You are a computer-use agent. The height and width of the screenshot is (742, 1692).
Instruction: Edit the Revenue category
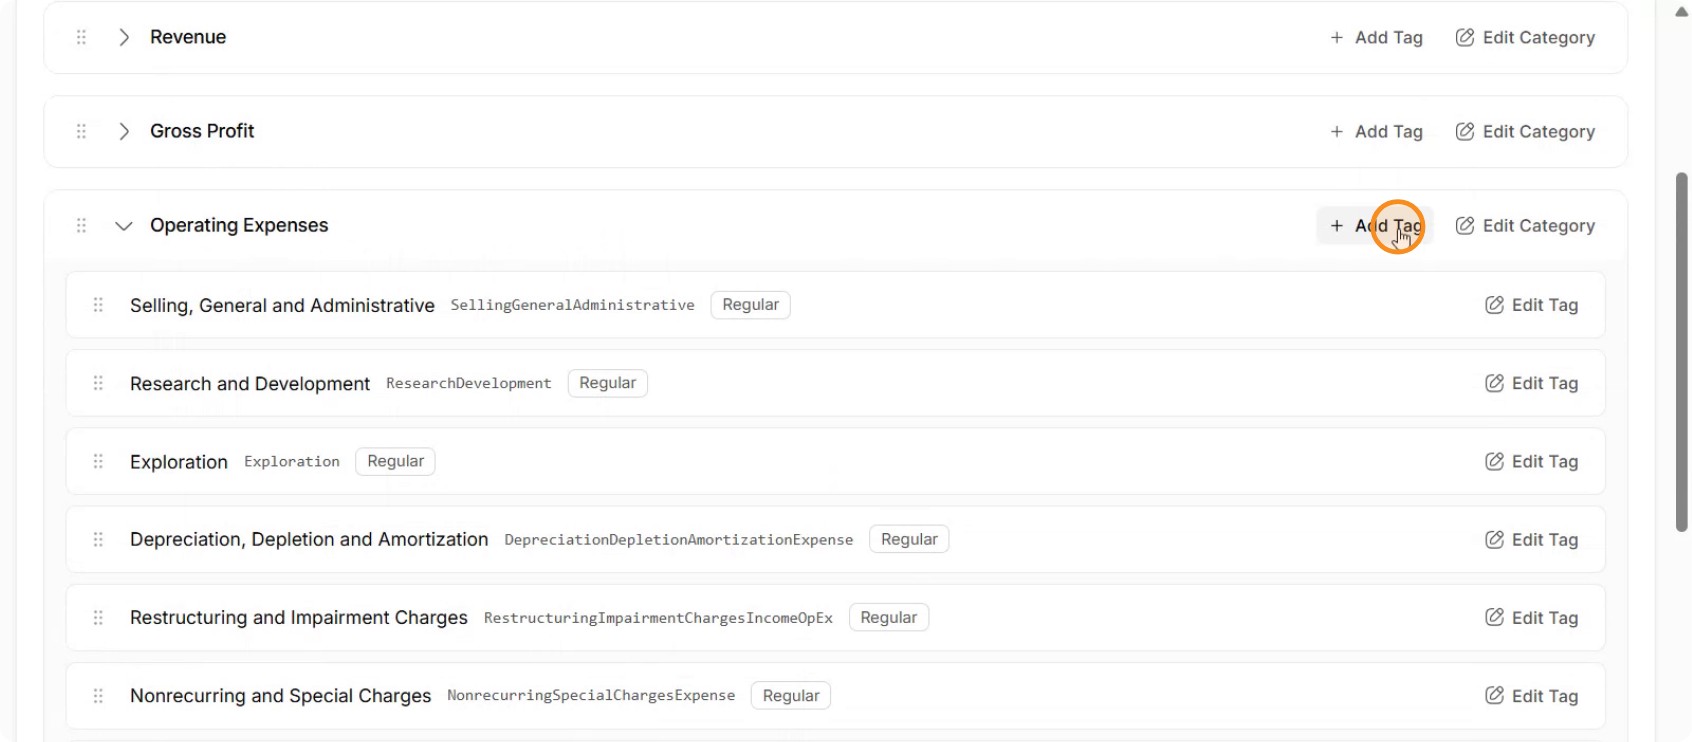click(x=1525, y=37)
